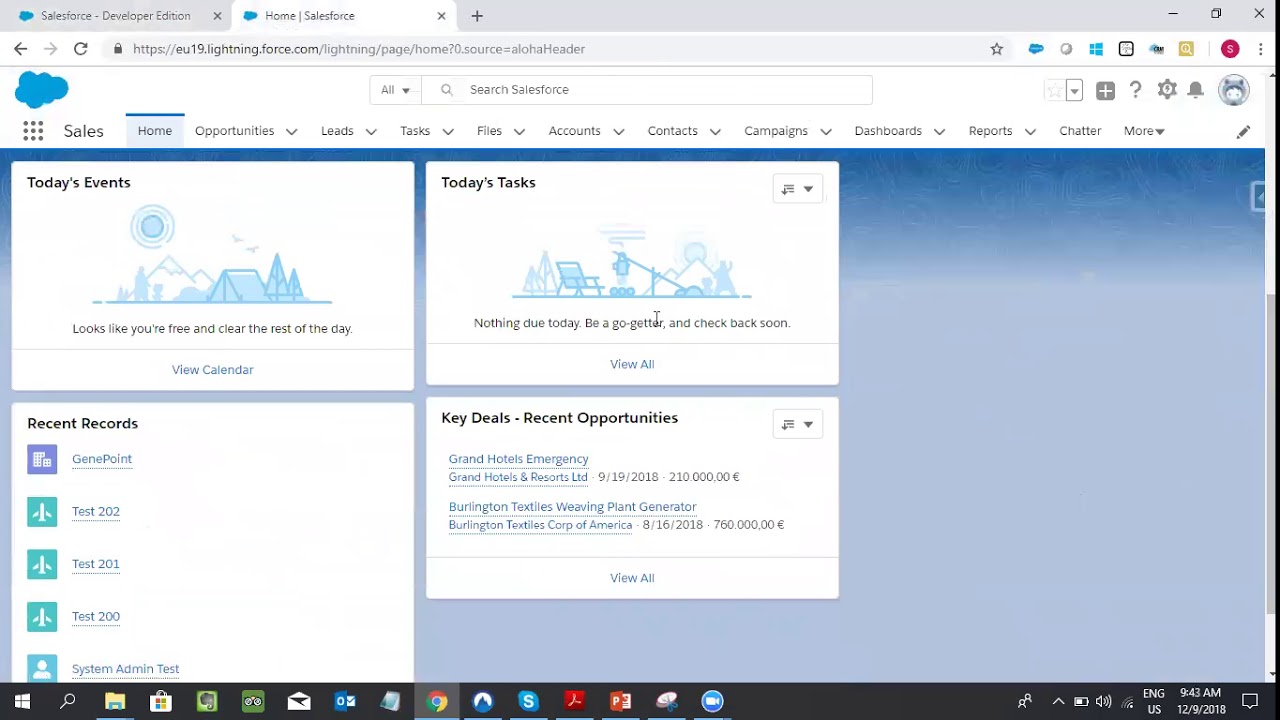
Task: Bookmark page with the star icon
Action: coord(997,49)
